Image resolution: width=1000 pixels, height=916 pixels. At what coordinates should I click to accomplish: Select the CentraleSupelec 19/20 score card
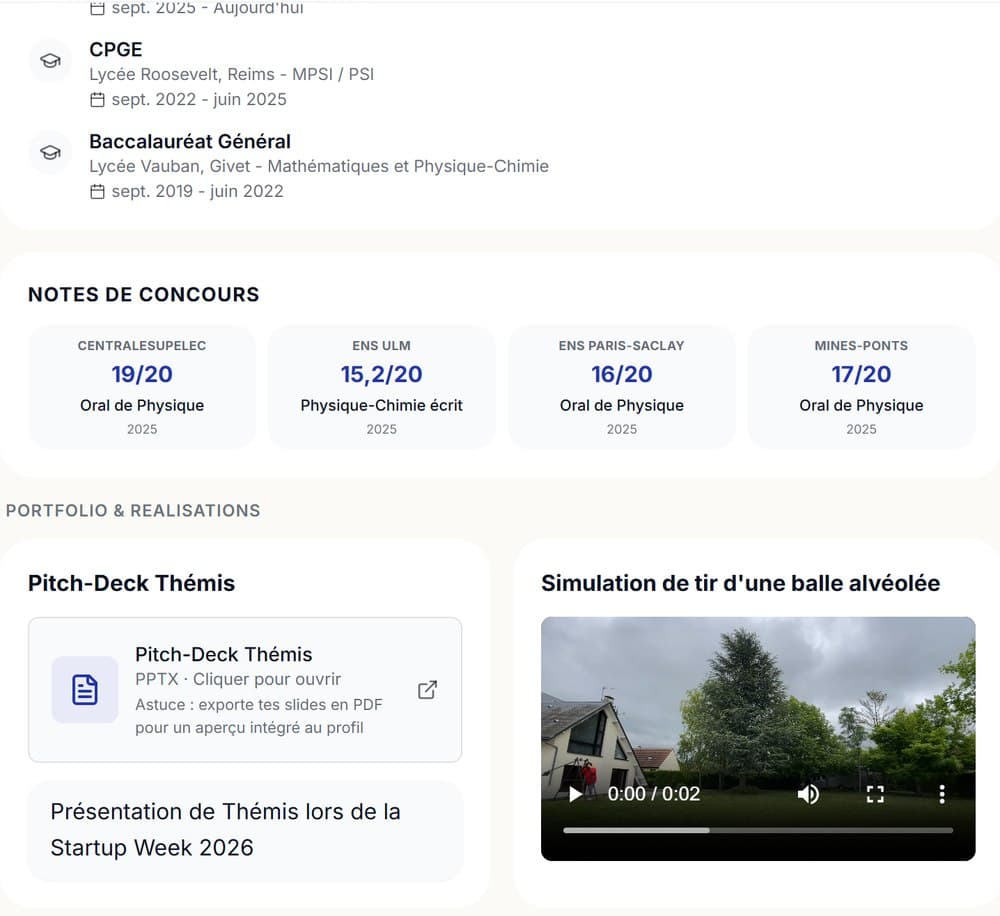(142, 387)
